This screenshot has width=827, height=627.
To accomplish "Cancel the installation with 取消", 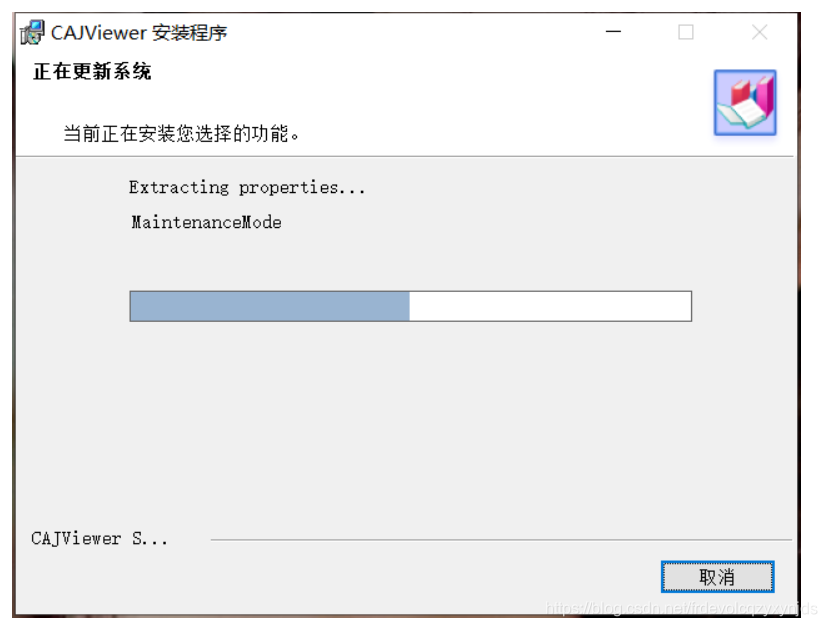I will tap(717, 577).
